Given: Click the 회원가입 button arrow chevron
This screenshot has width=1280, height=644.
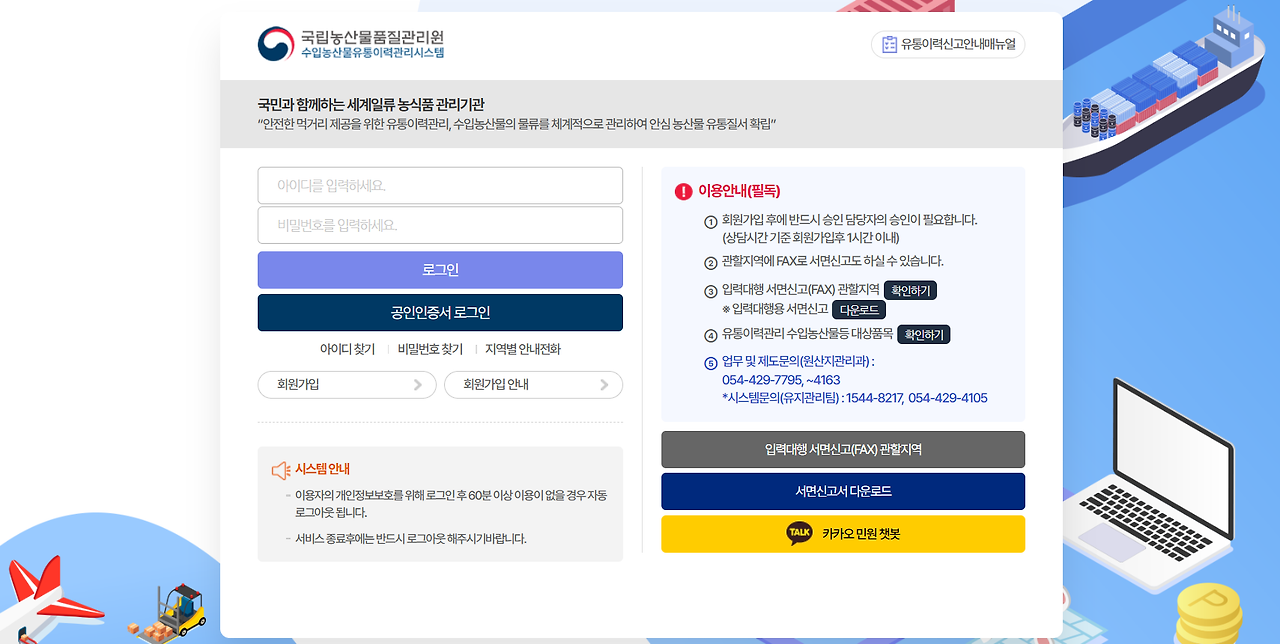Looking at the screenshot, I should [x=418, y=385].
